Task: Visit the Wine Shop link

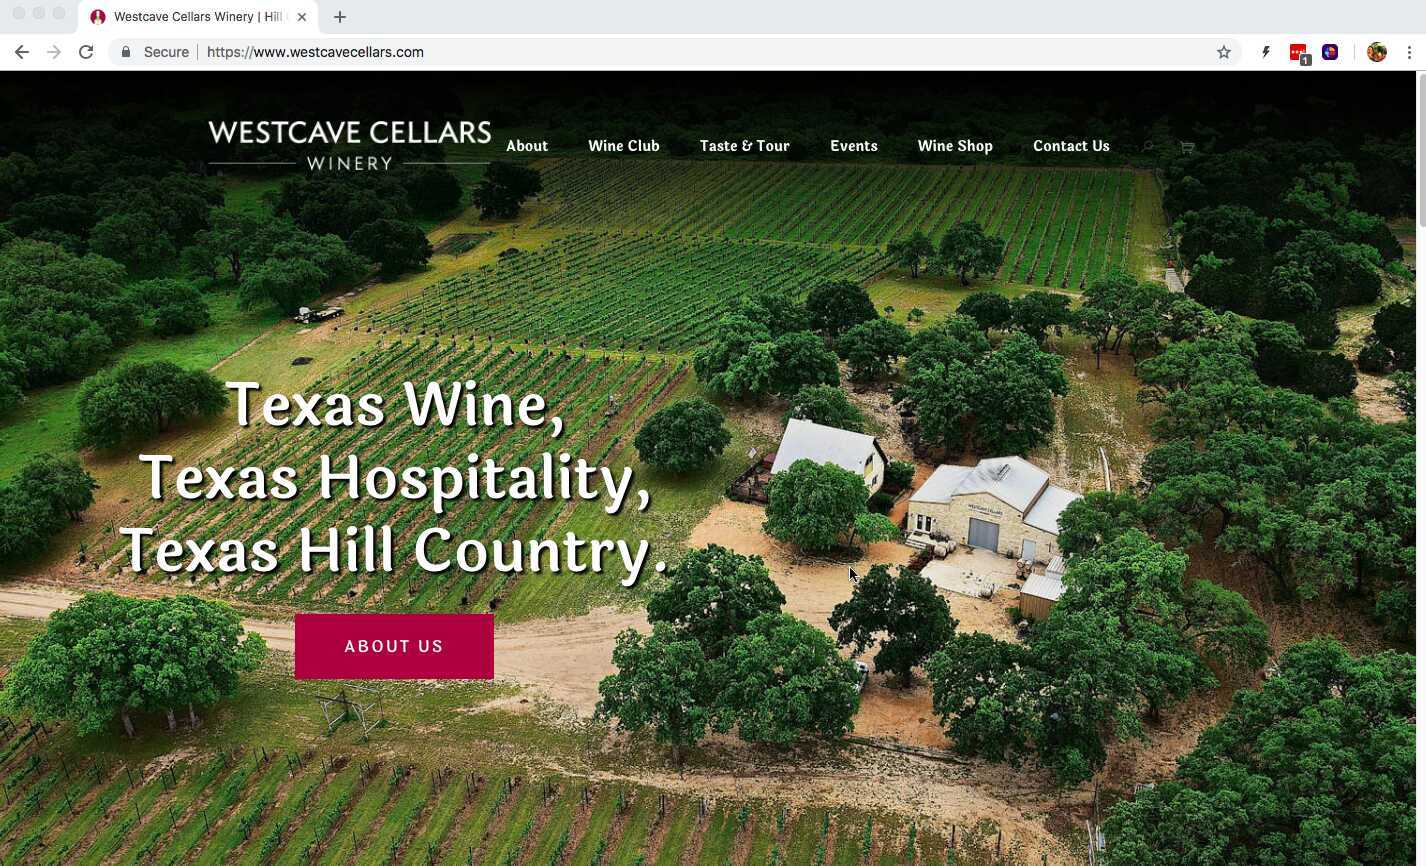Action: click(955, 146)
